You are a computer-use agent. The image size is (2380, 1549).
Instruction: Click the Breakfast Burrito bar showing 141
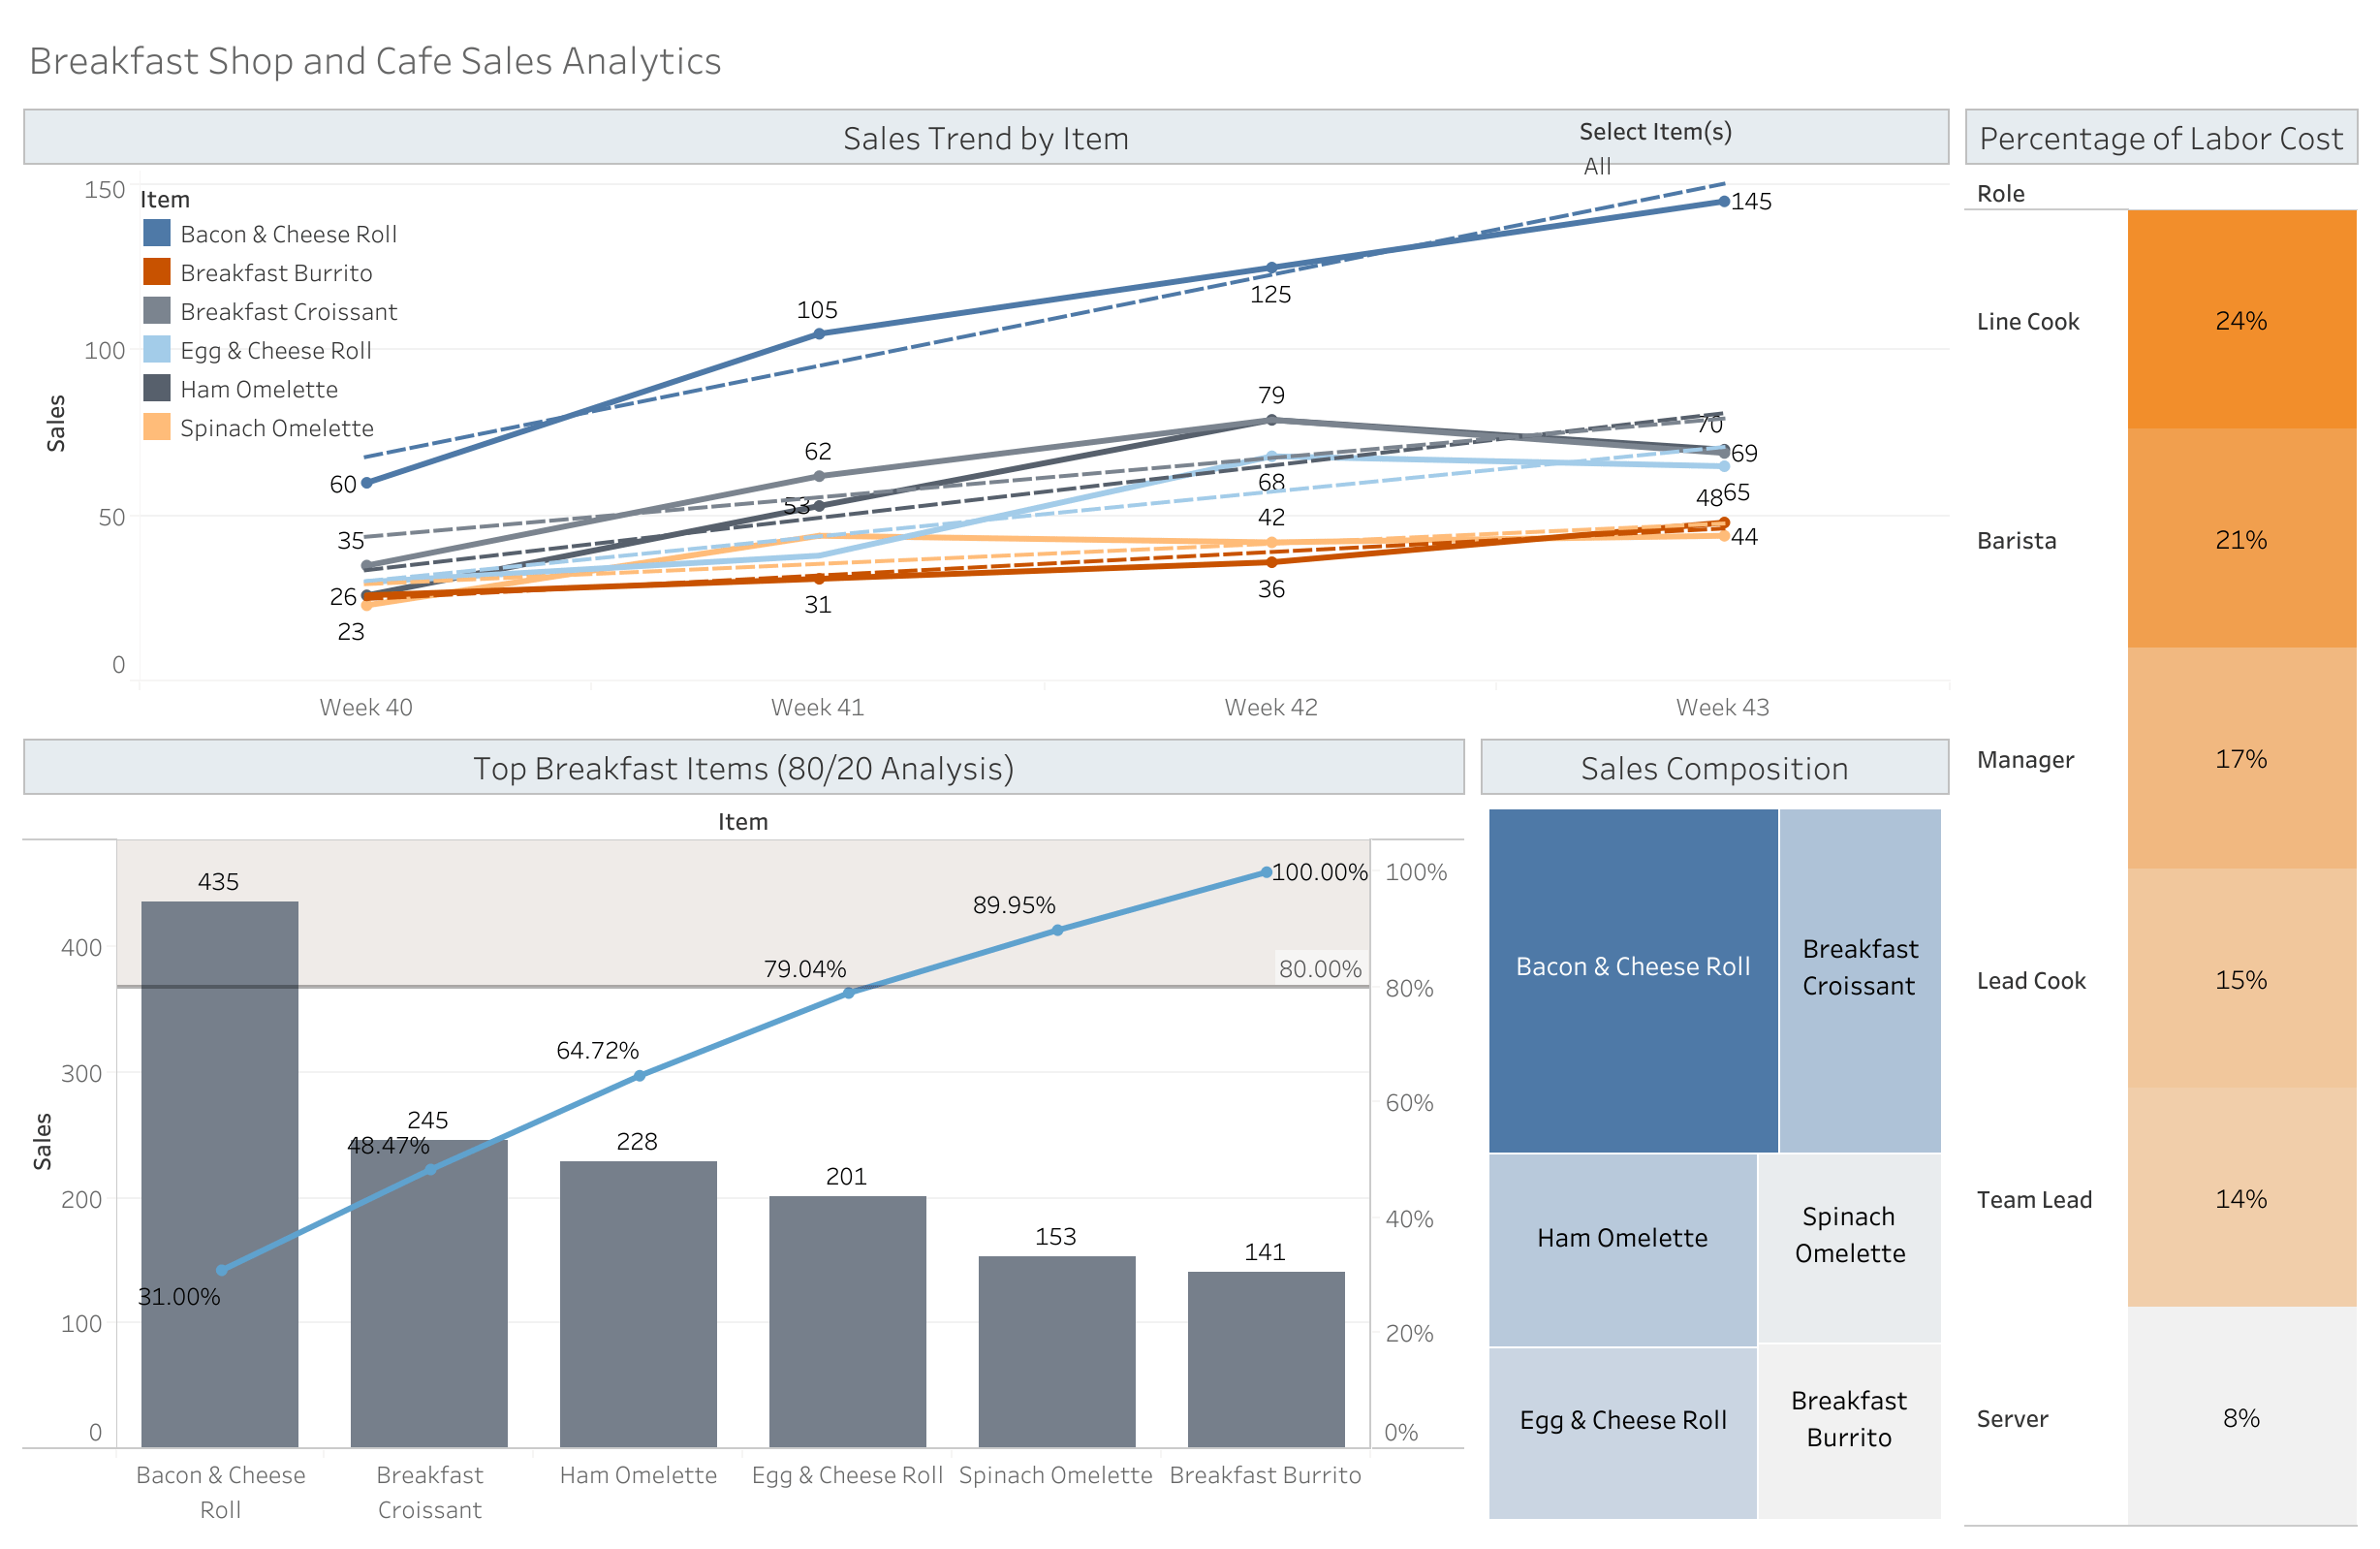tap(1266, 1360)
